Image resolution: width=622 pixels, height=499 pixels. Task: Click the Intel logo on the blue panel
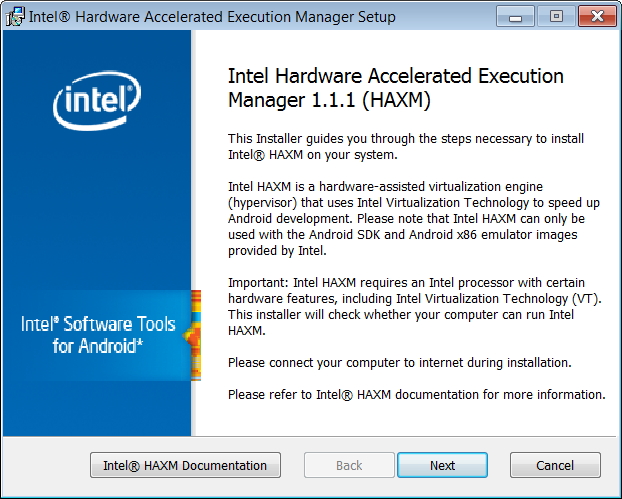click(x=97, y=100)
